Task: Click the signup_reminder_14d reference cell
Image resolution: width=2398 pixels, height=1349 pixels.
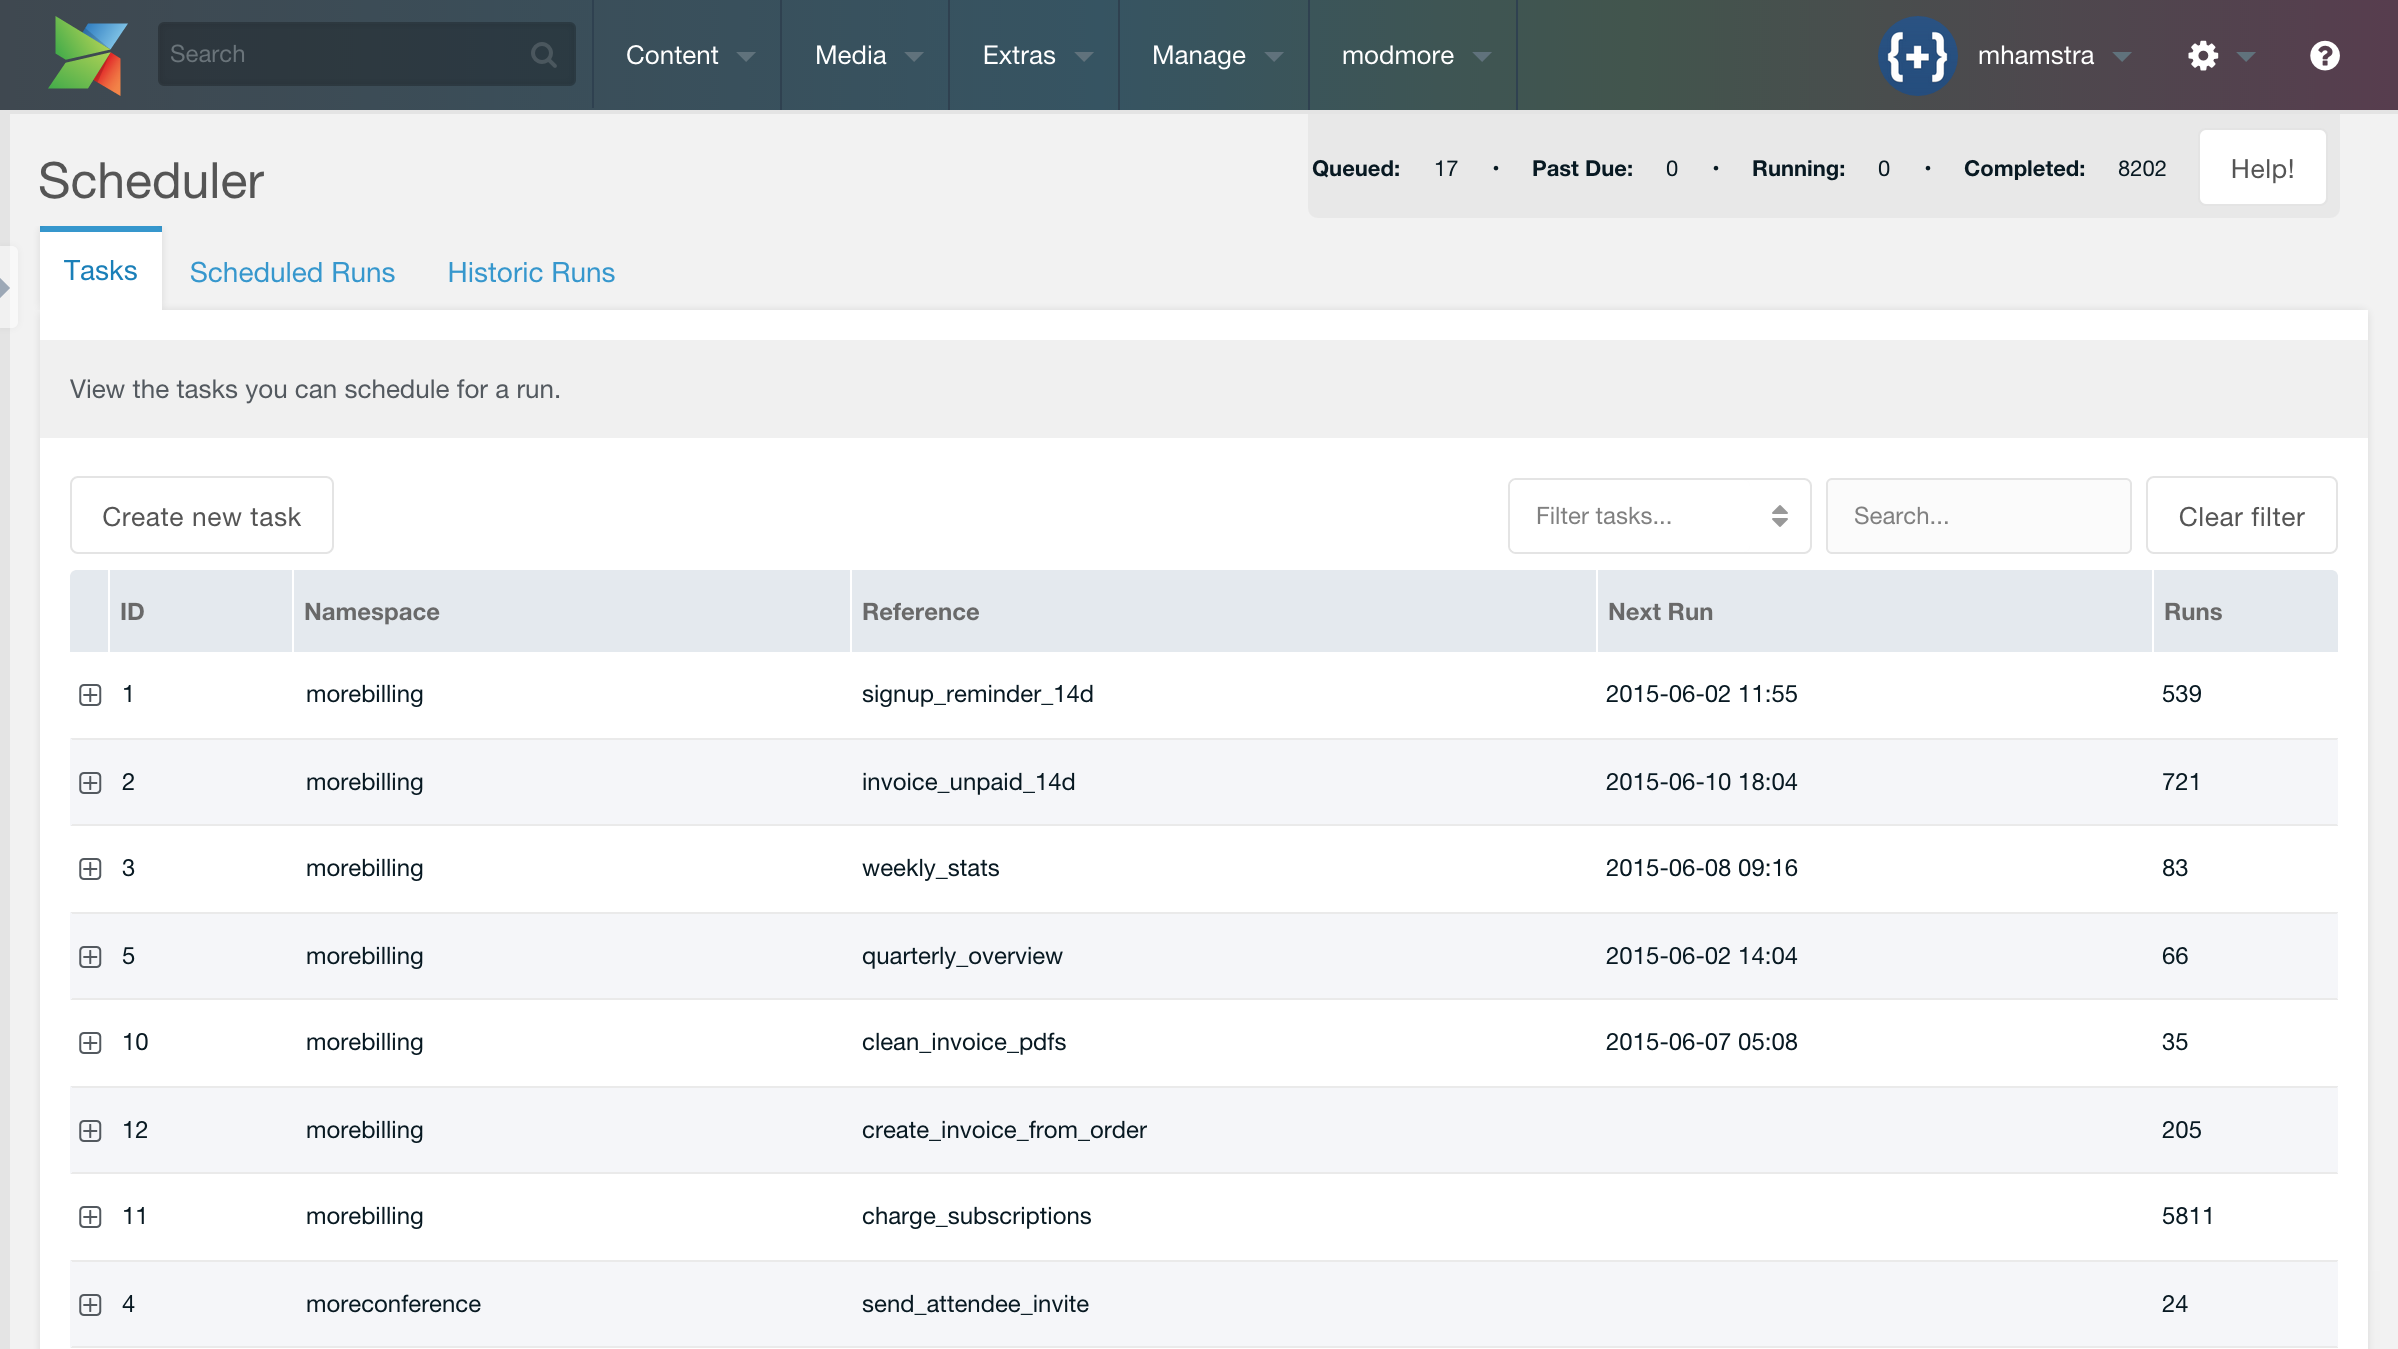Action: (977, 694)
